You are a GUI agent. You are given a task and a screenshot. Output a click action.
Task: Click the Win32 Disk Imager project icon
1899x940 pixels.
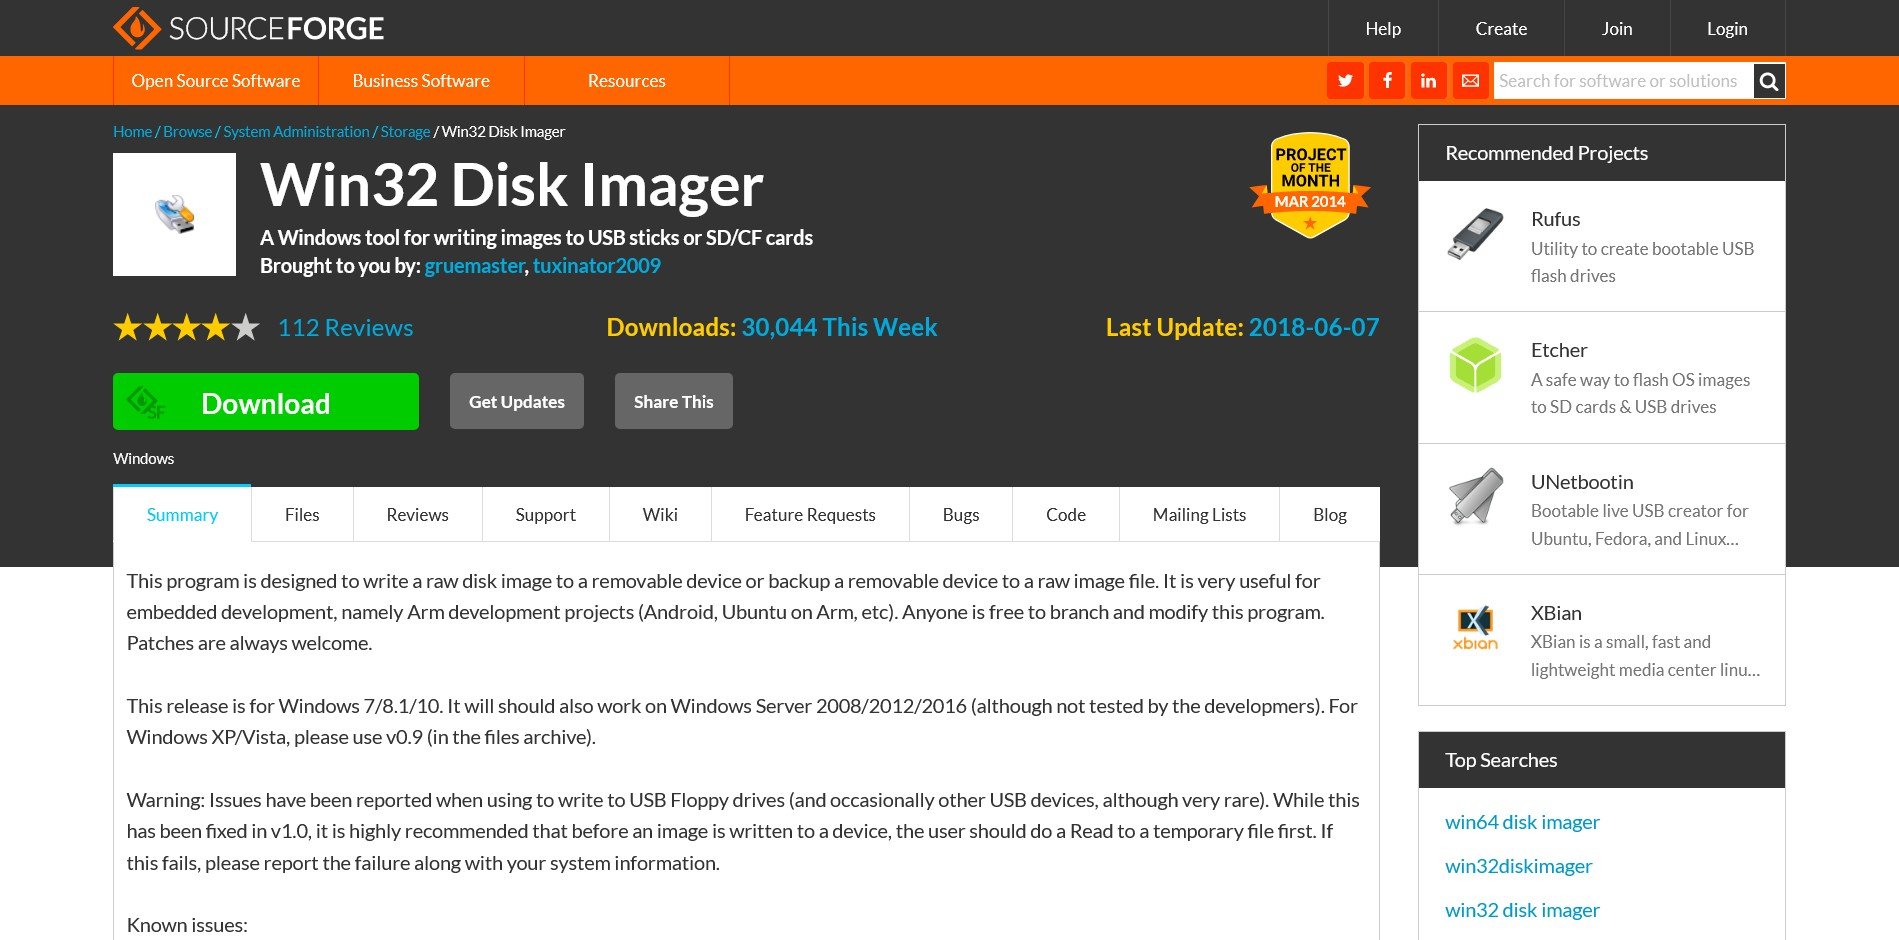pyautogui.click(x=174, y=214)
